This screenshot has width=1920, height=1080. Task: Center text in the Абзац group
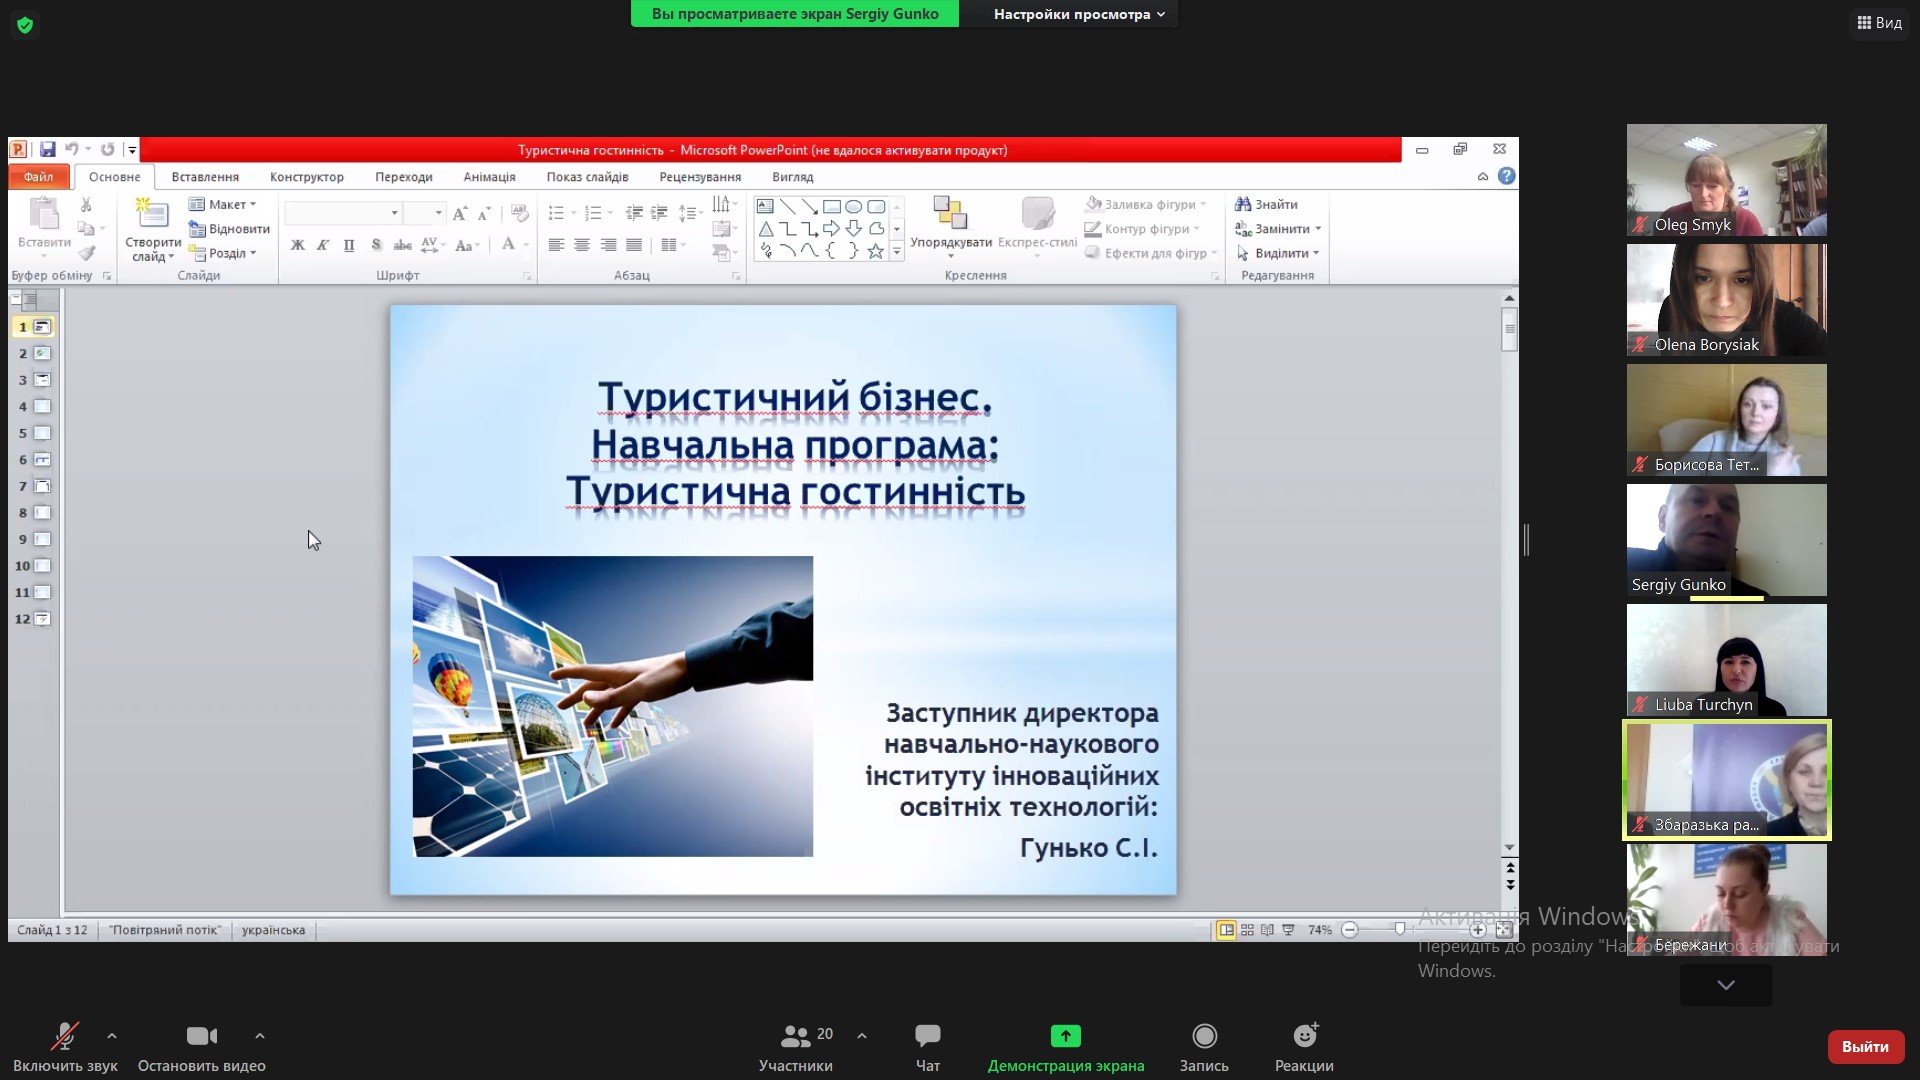[x=582, y=245]
